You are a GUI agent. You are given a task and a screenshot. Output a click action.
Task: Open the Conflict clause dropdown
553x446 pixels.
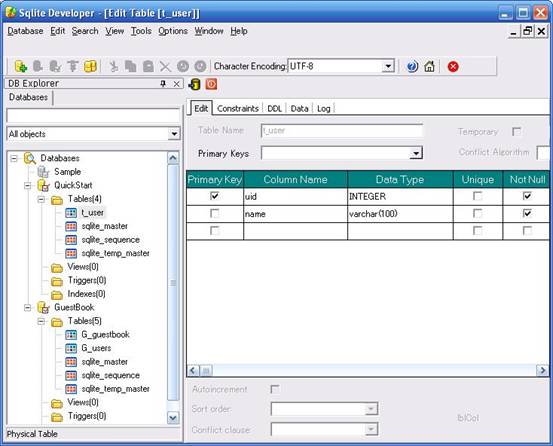(x=371, y=429)
